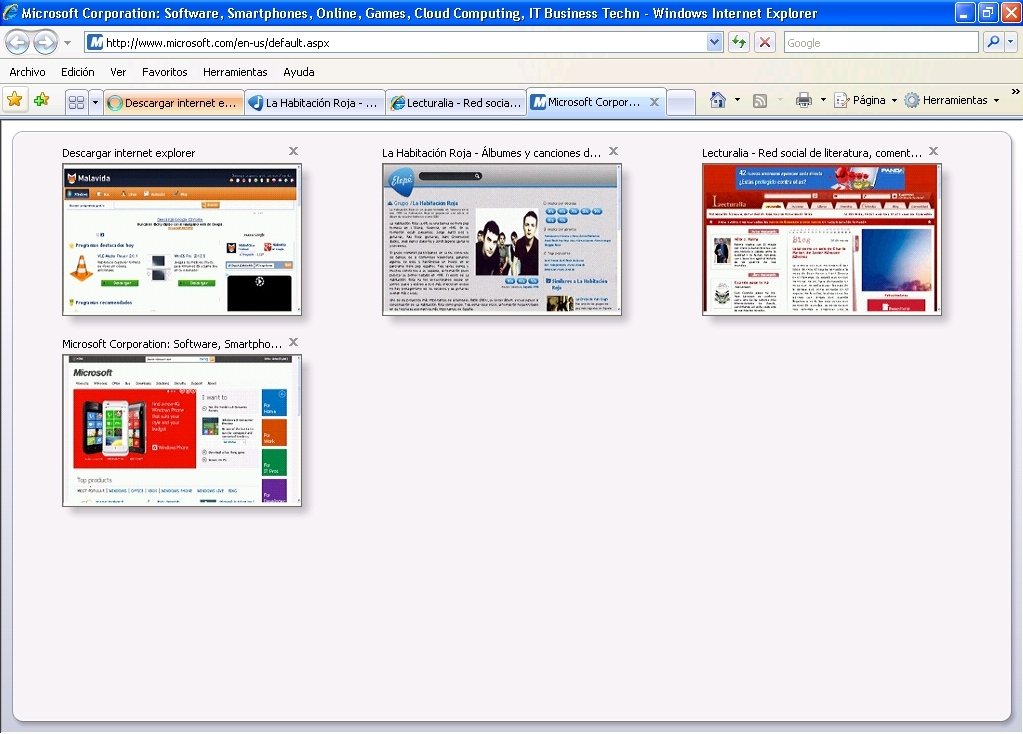Click the site icon in the address bar

coord(95,43)
